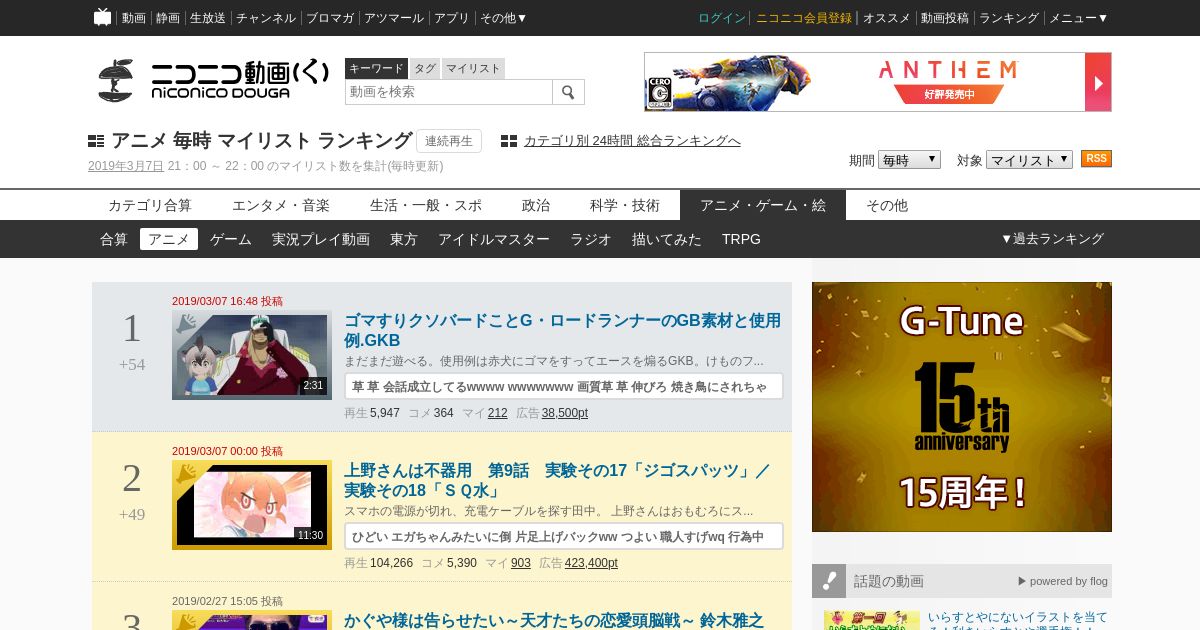Open ブロマガ in top bar
This screenshot has width=1200, height=630.
[330, 18]
